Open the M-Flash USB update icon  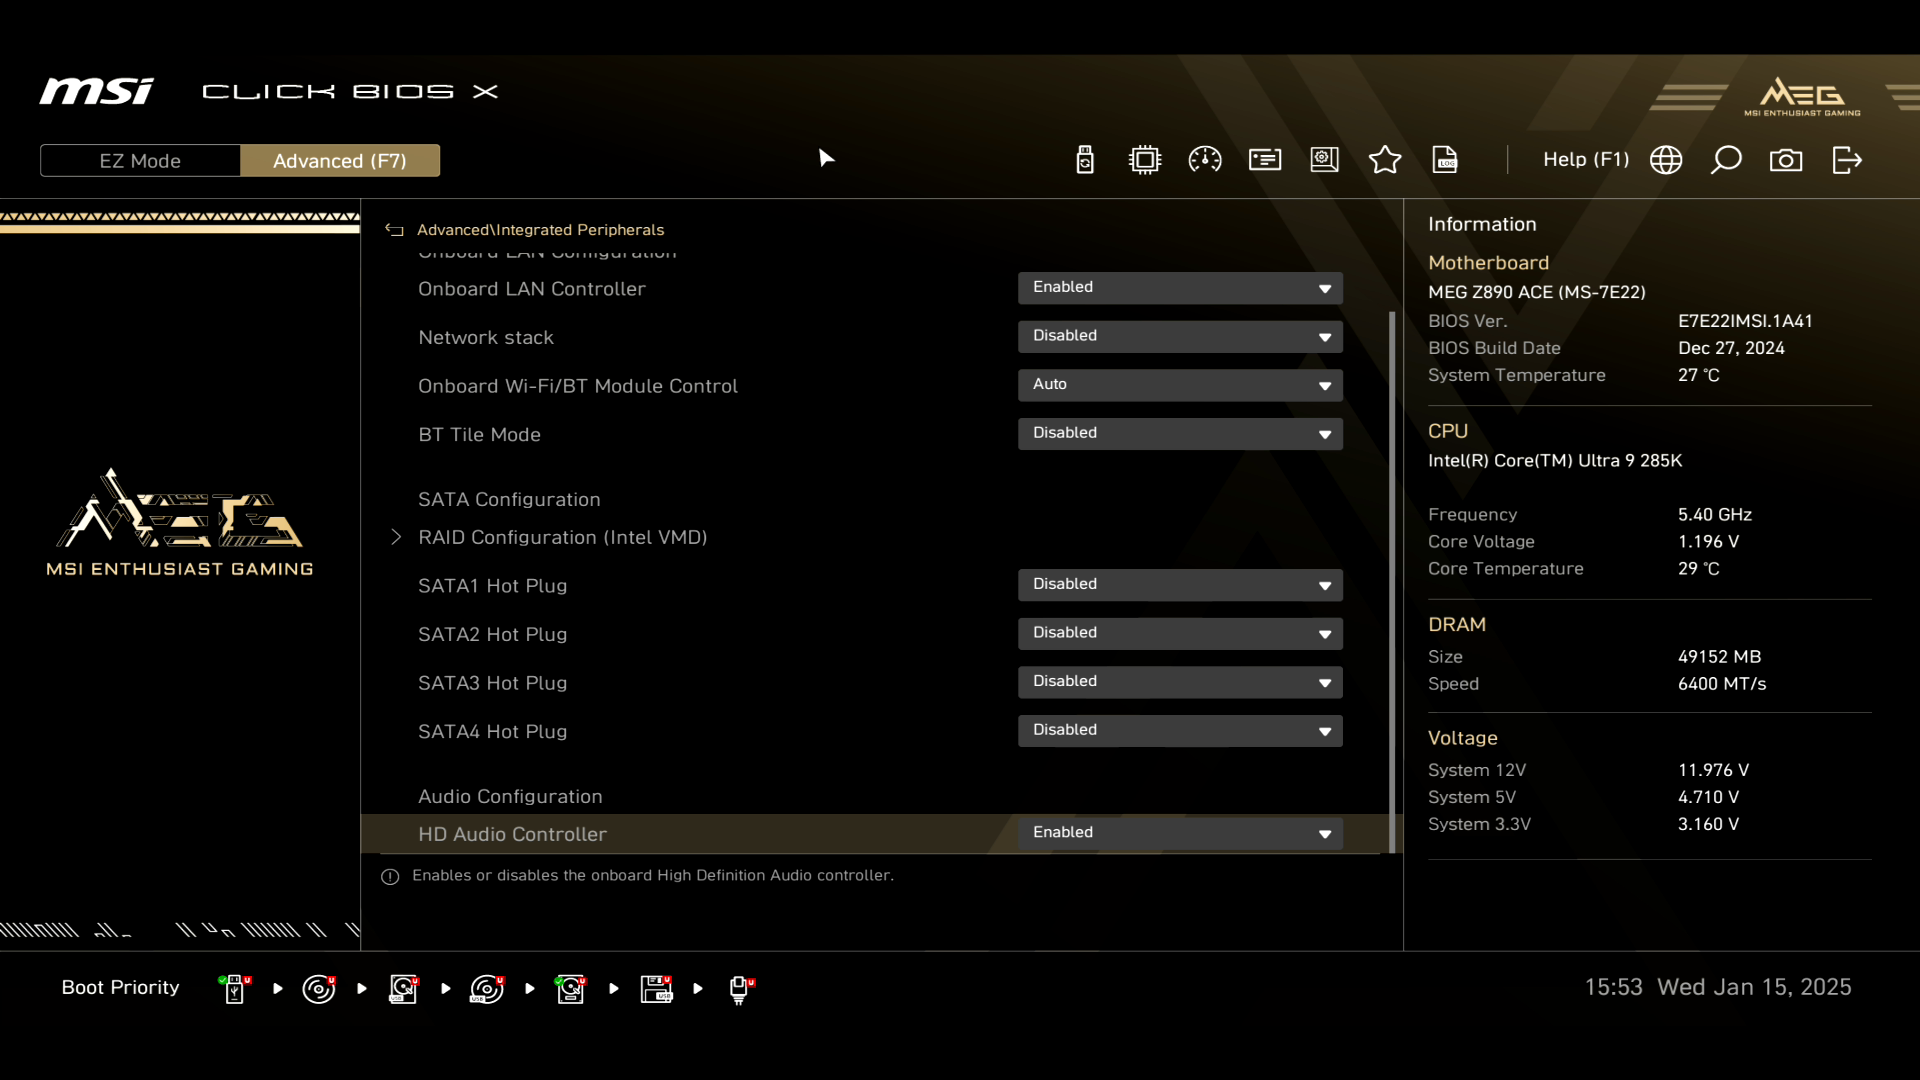[1085, 160]
